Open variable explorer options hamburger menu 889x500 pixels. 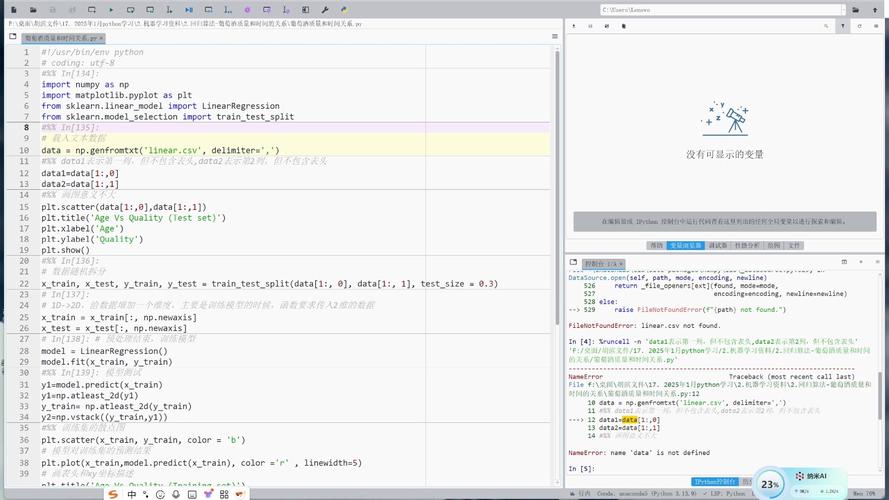click(876, 26)
